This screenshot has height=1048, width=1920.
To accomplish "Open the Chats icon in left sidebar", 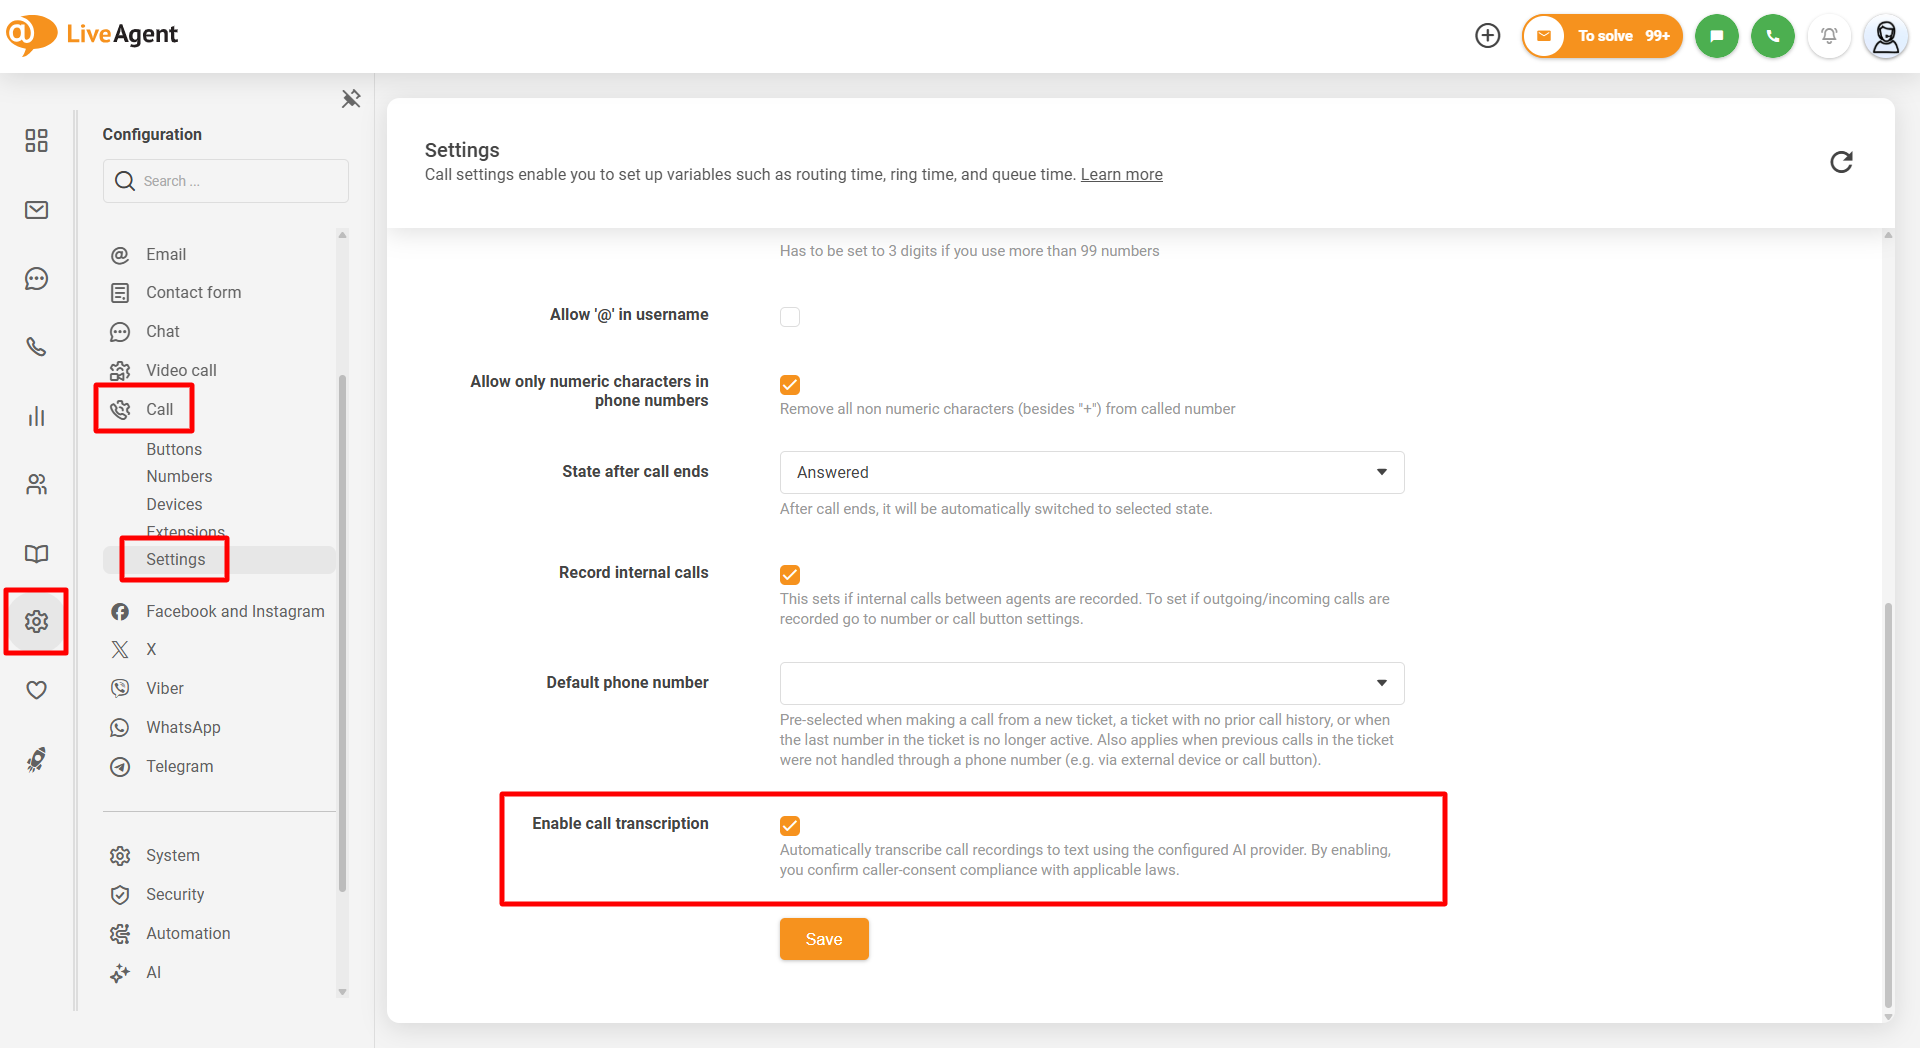I will click(x=37, y=279).
